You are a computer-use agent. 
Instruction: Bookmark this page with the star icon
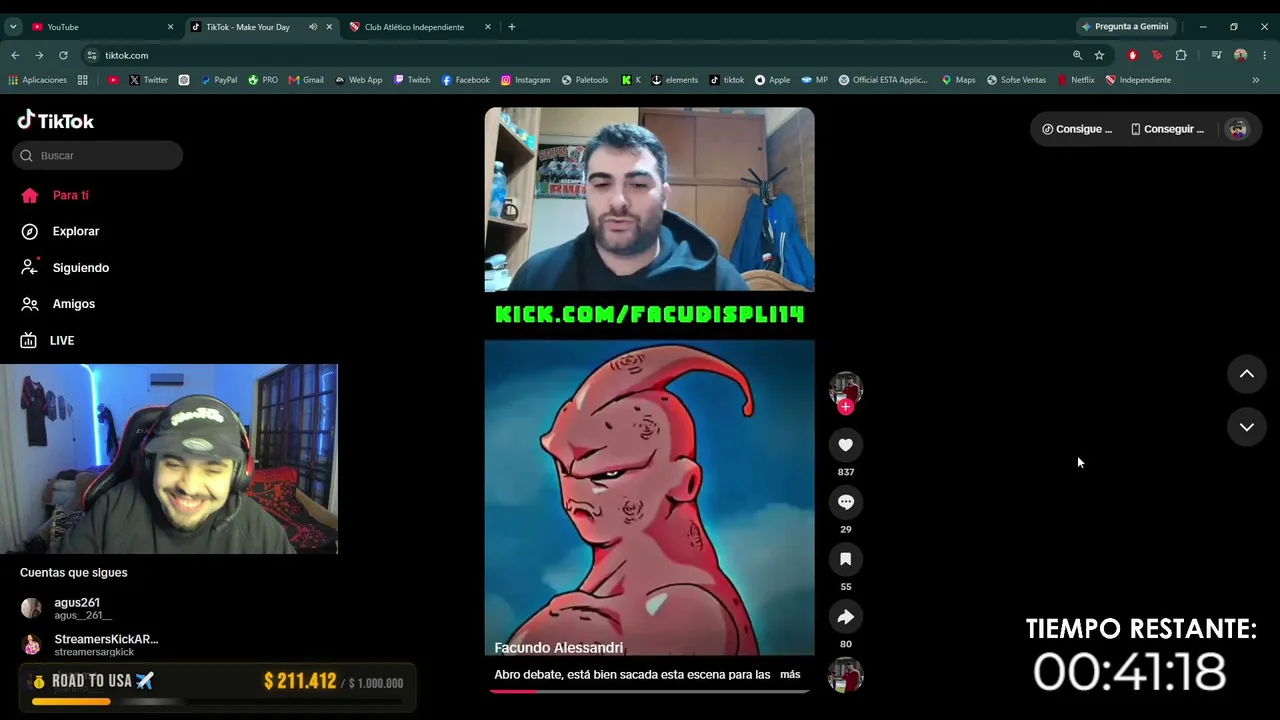(1099, 55)
